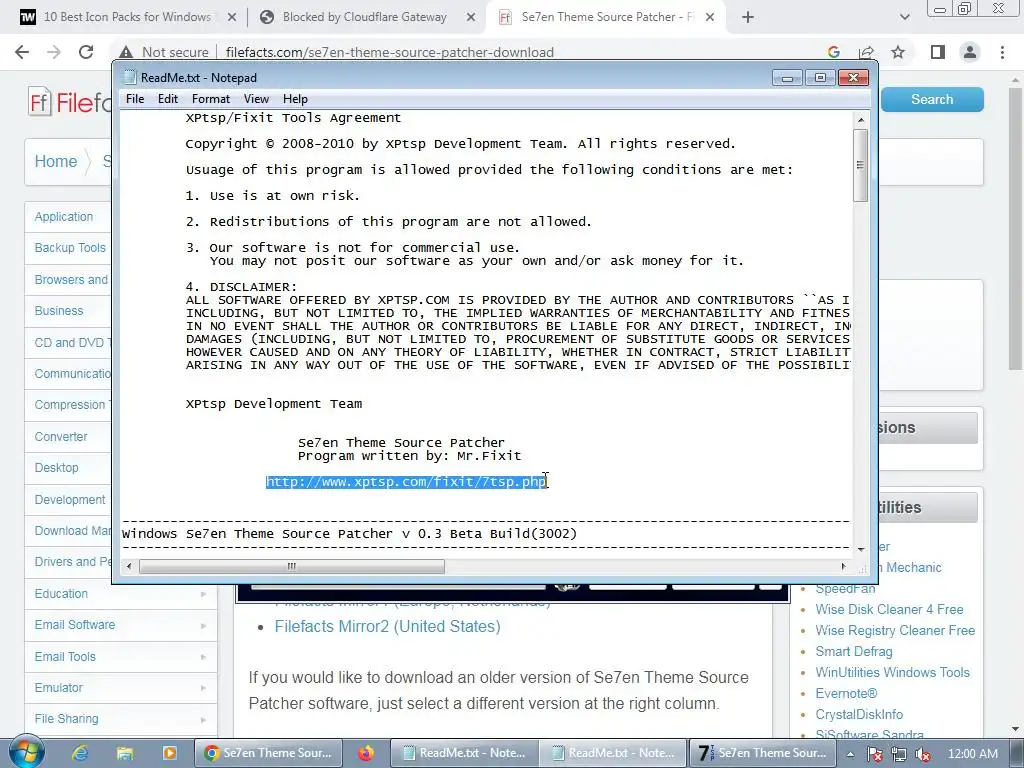Switch to Se7en Theme Source Patcher app taskbar button
Image resolution: width=1024 pixels, height=768 pixels.
763,753
